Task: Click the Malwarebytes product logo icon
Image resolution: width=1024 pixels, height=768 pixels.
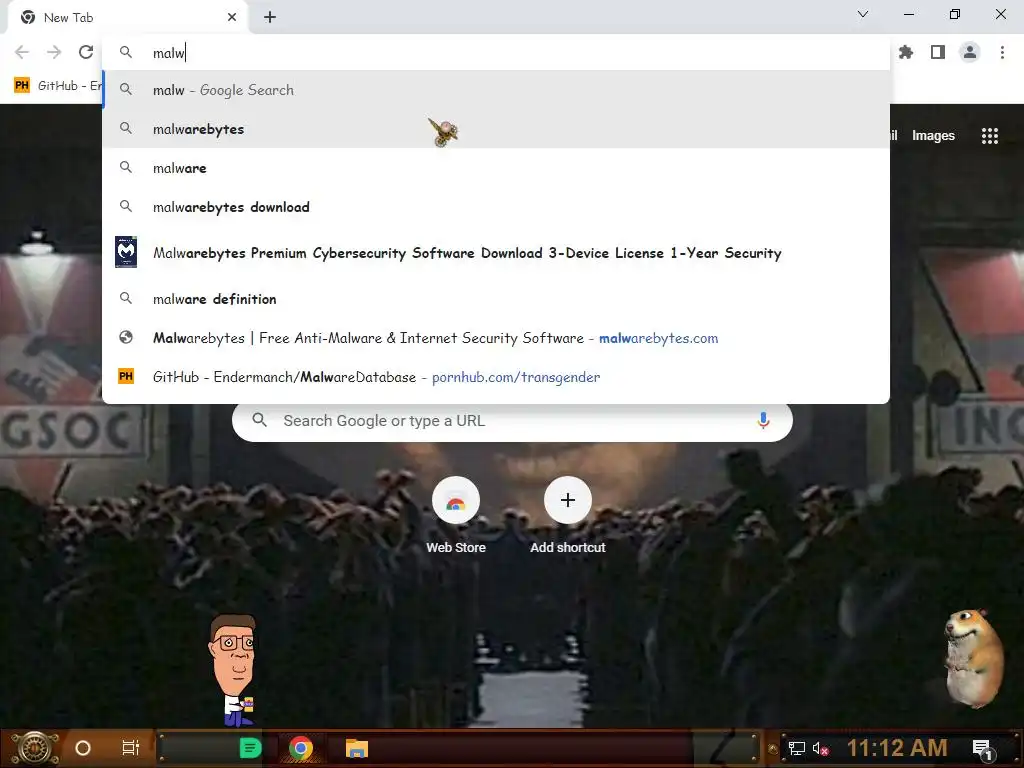Action: coord(126,252)
